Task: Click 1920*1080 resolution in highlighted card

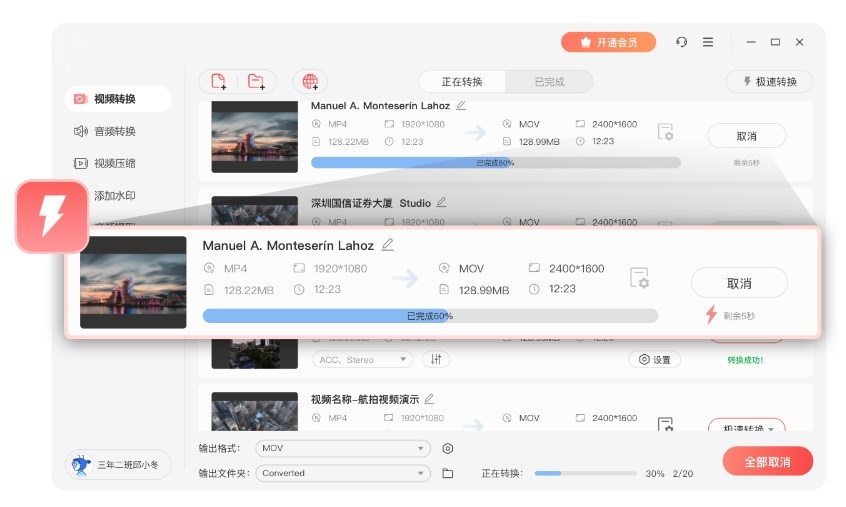Action: coord(340,268)
